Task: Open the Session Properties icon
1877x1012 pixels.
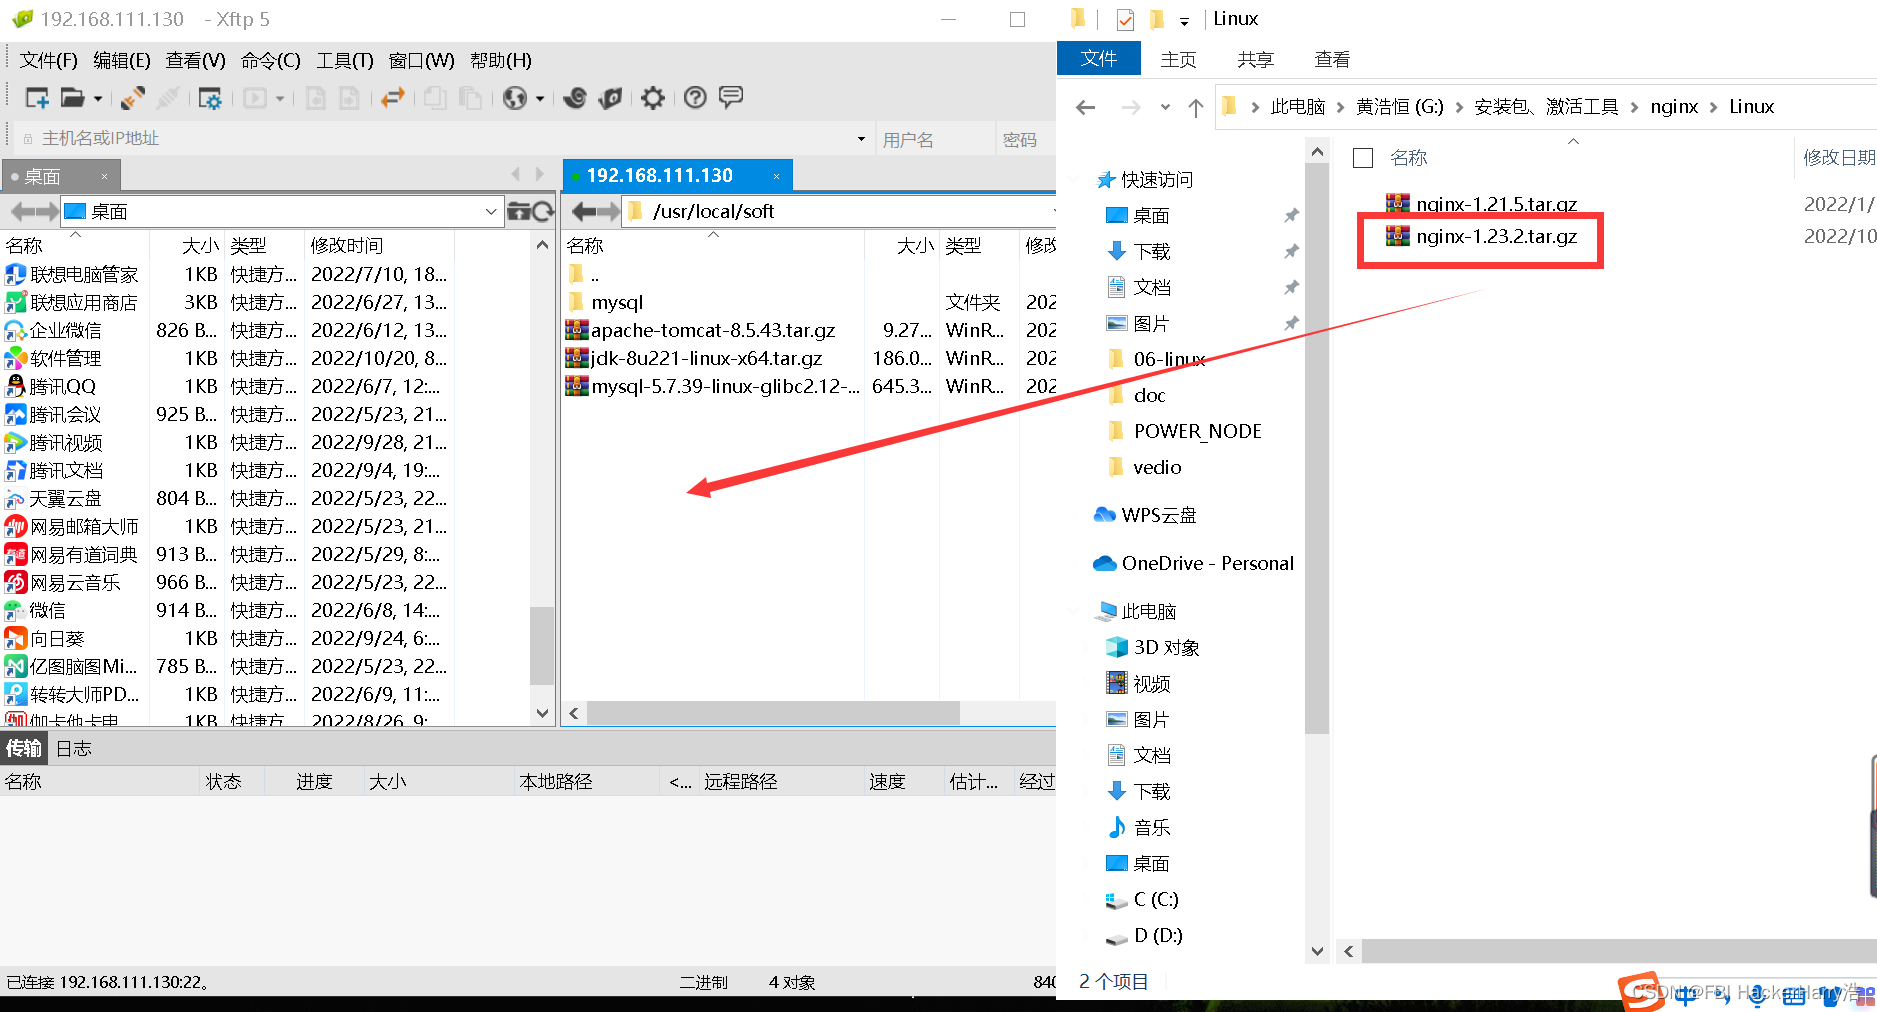Action: coord(210,98)
